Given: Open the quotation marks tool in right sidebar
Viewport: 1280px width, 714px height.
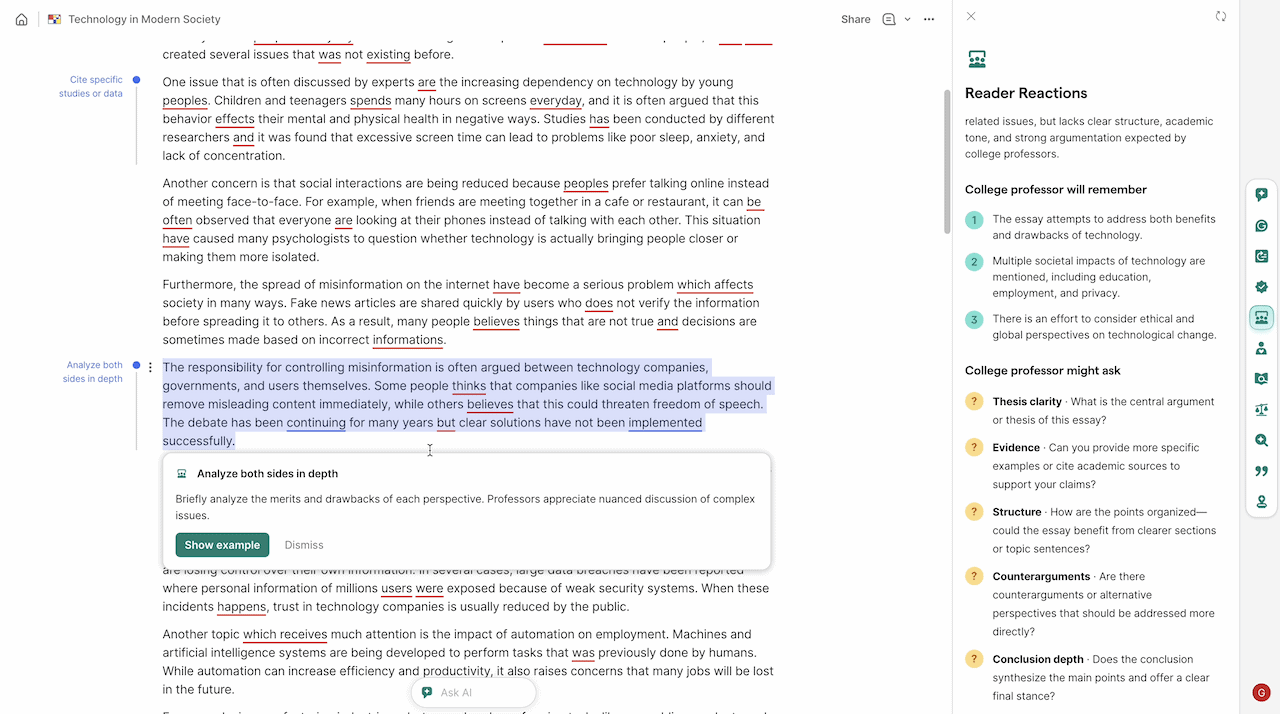Looking at the screenshot, I should click(x=1261, y=470).
